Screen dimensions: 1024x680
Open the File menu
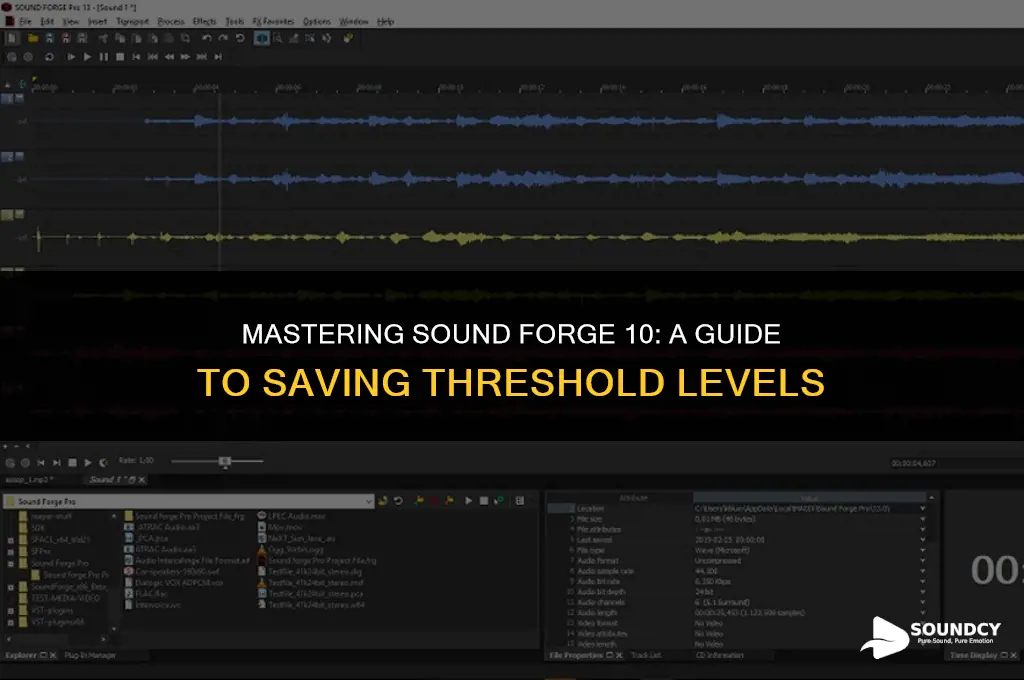pyautogui.click(x=25, y=22)
